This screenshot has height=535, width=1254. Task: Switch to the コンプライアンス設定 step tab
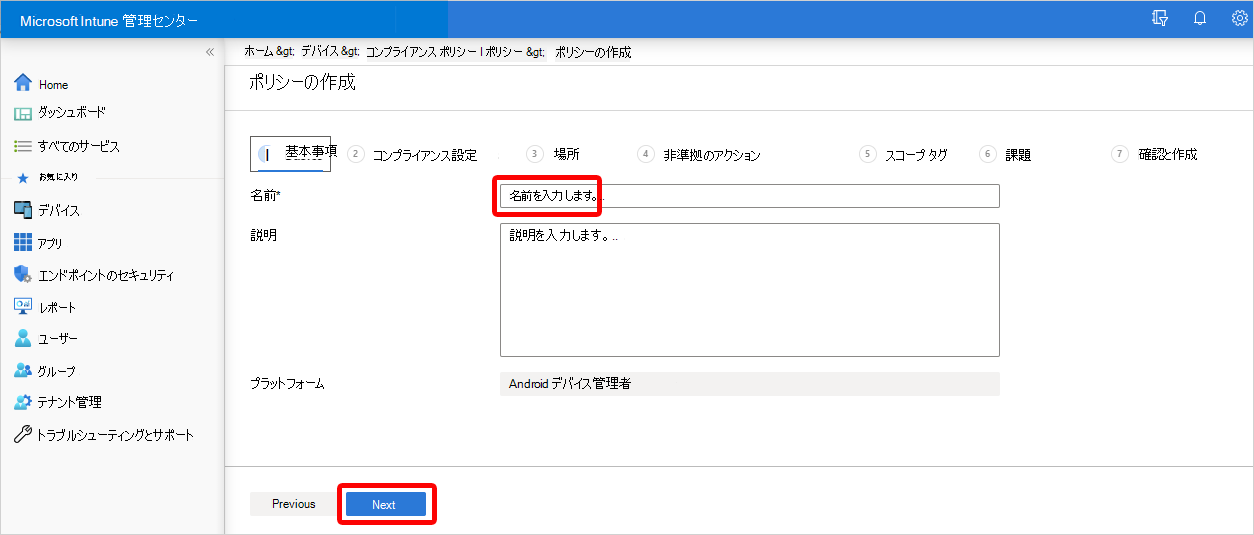point(423,155)
